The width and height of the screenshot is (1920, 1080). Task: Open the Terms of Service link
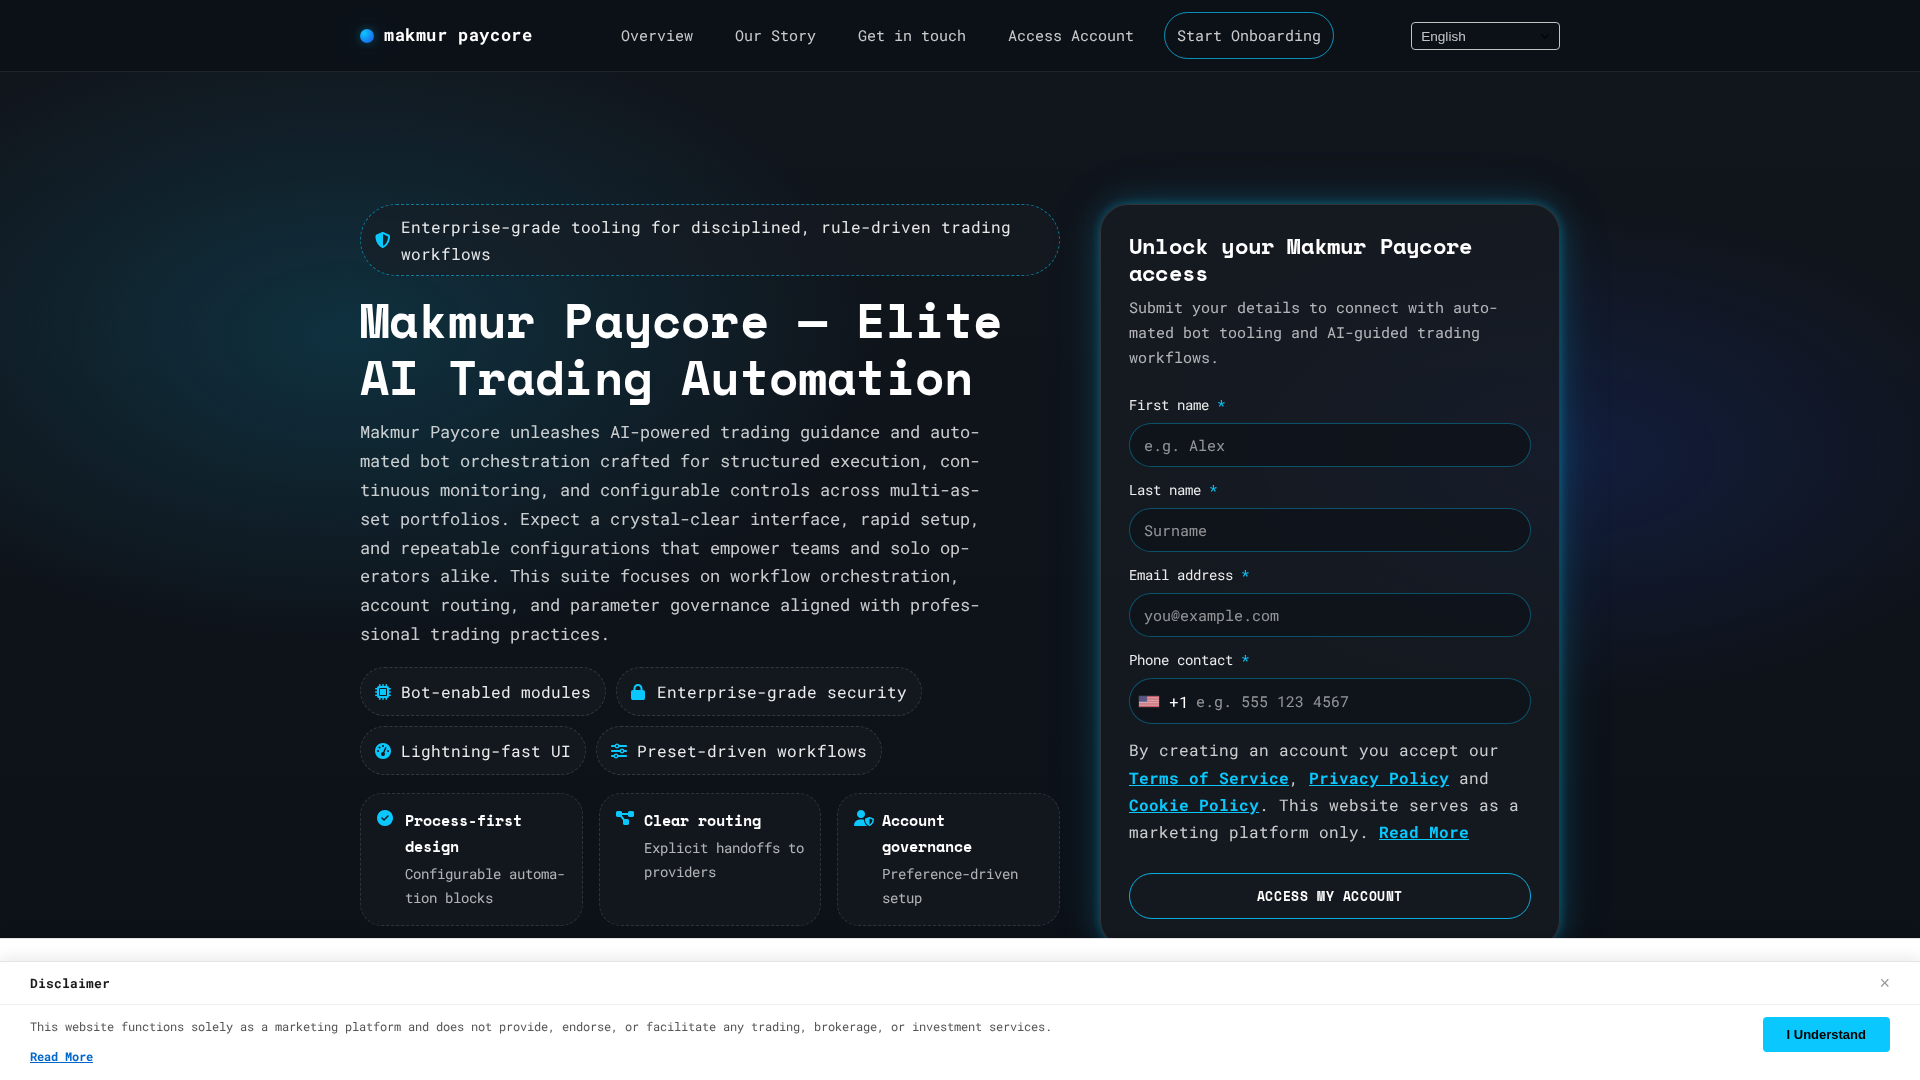point(1209,778)
